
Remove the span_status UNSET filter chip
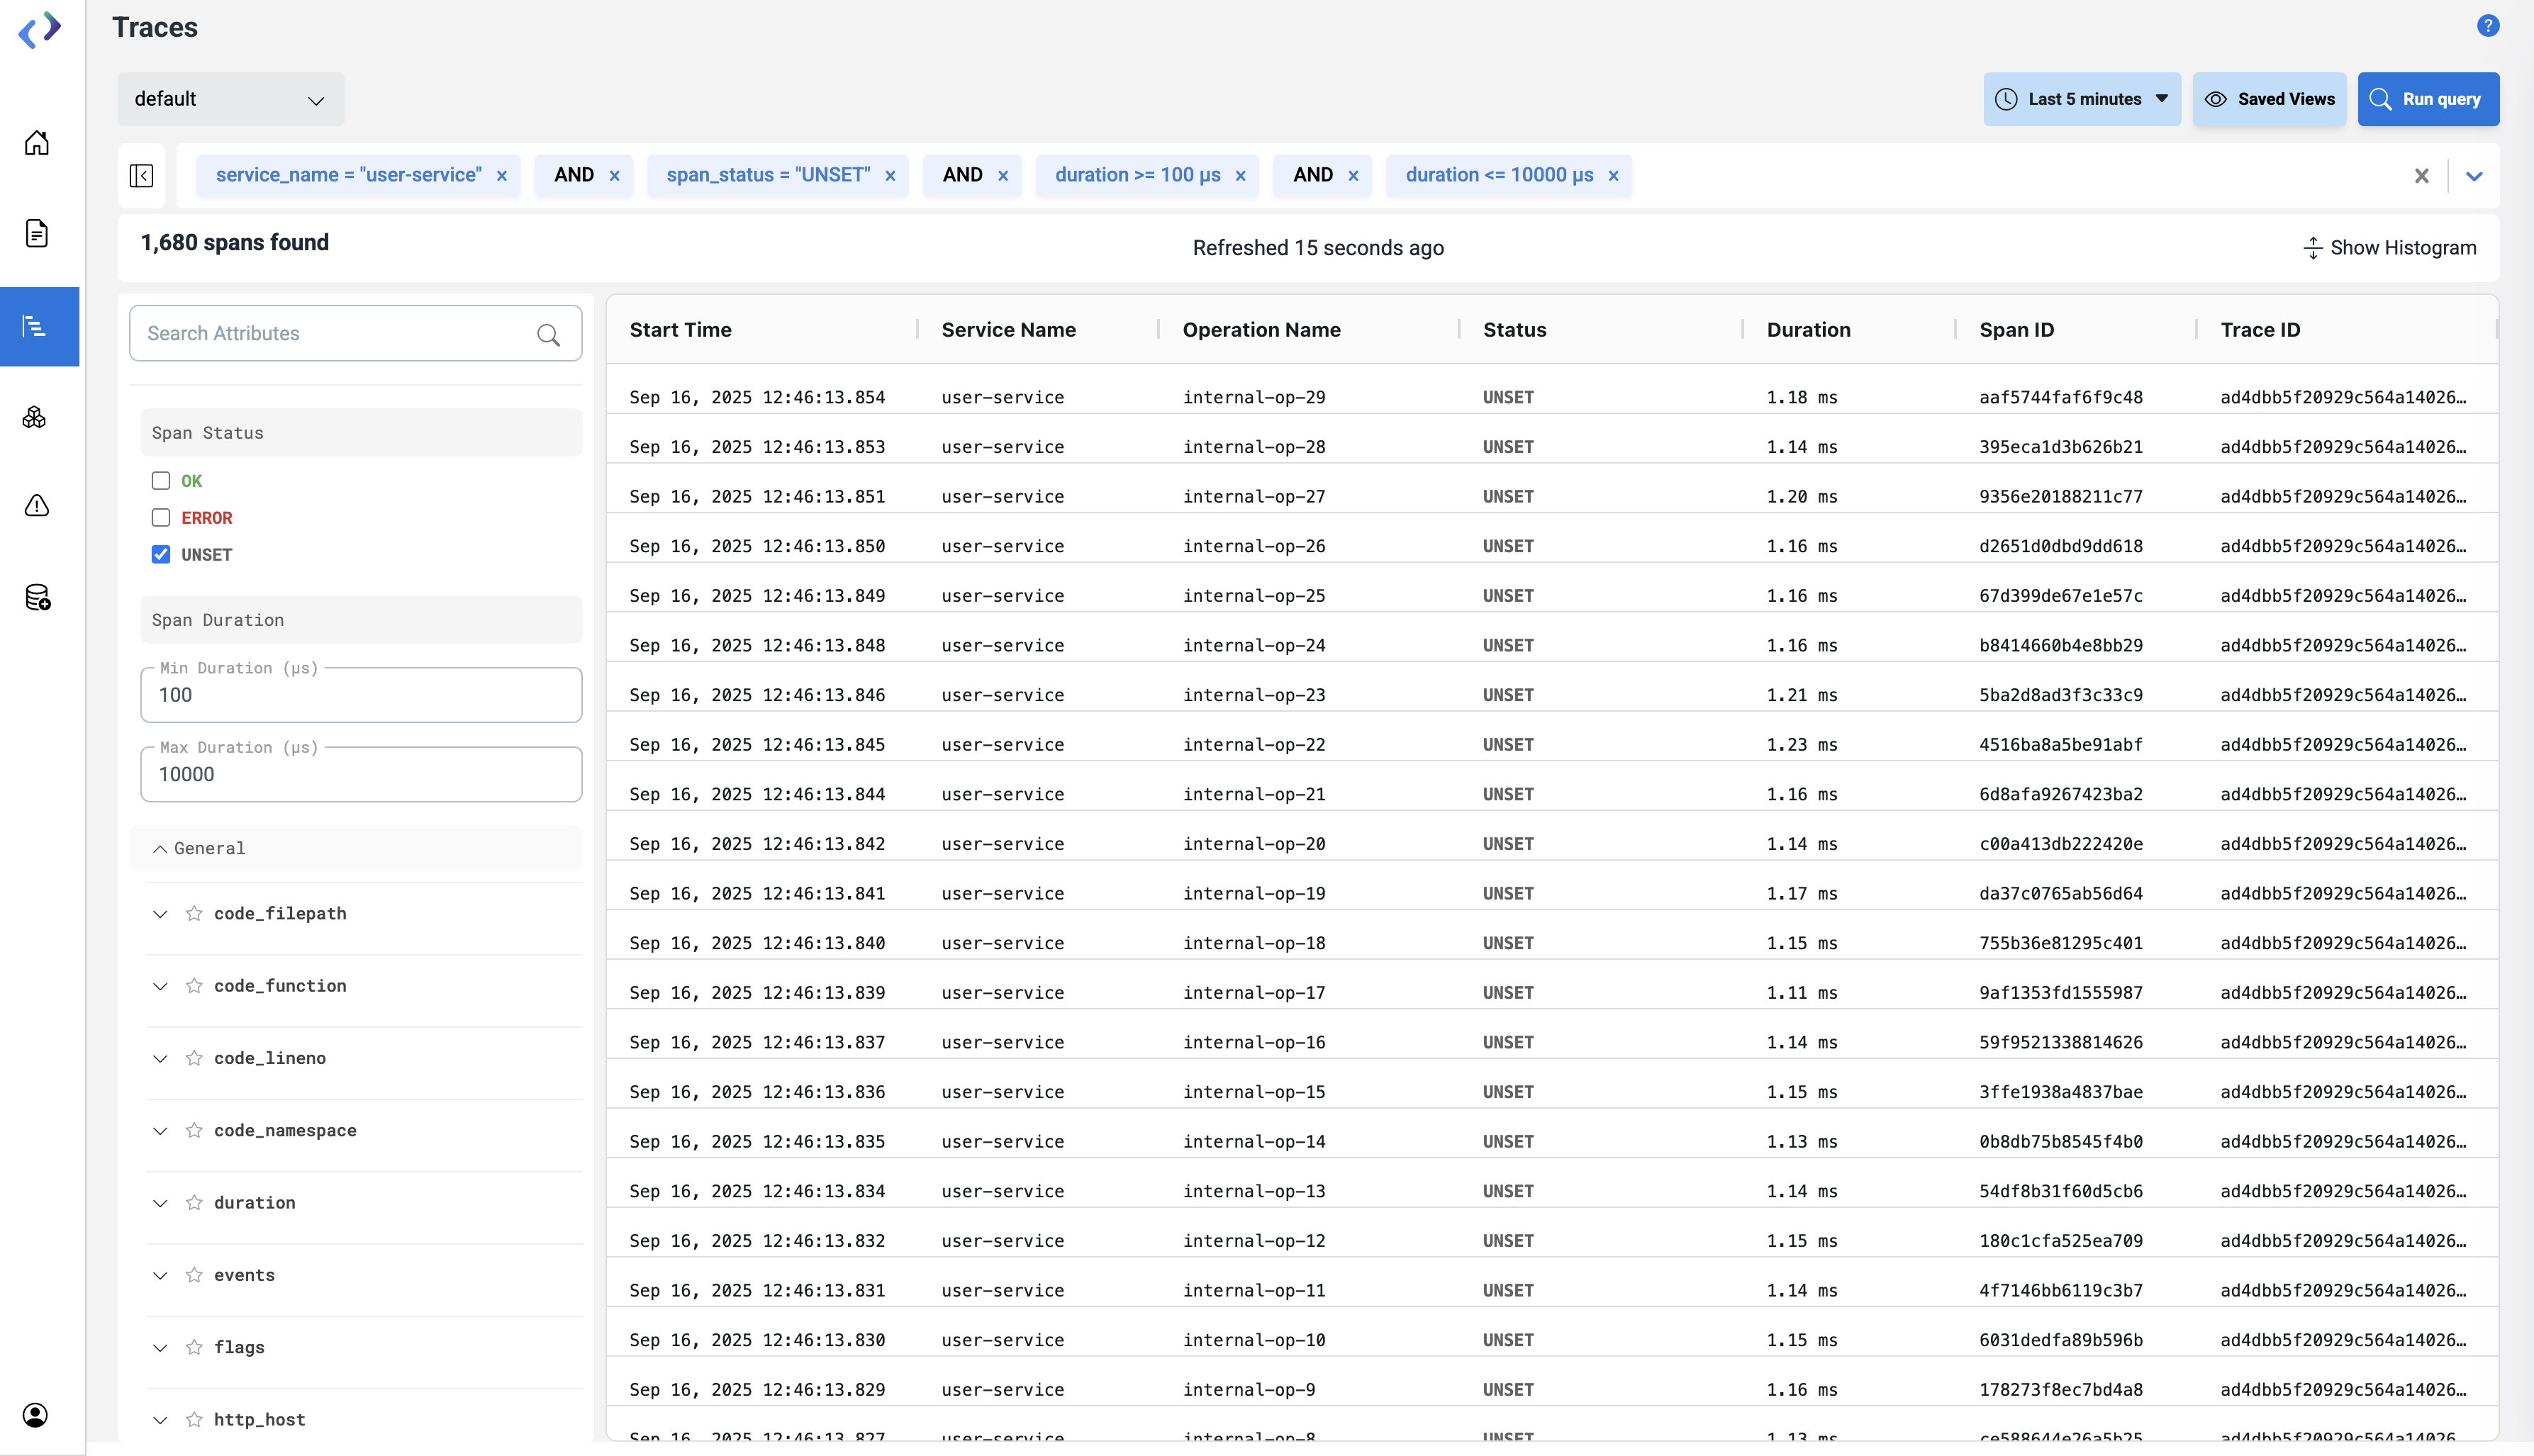(x=890, y=176)
